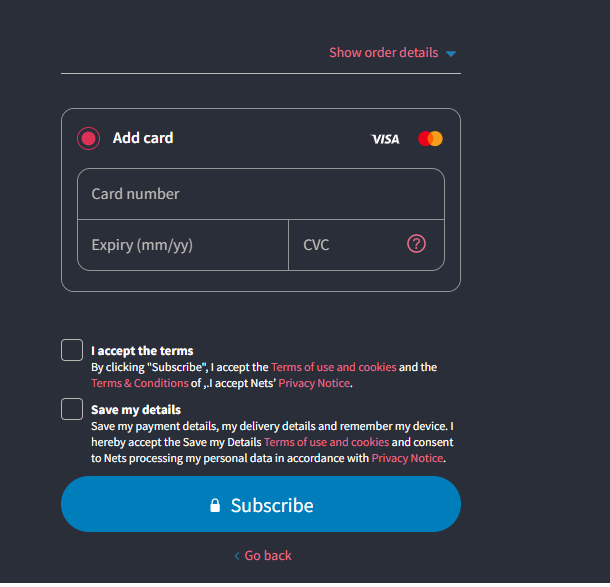Viewport: 610px width, 587px height.
Task: Open Terms of use link under accept terms
Action: pos(334,367)
